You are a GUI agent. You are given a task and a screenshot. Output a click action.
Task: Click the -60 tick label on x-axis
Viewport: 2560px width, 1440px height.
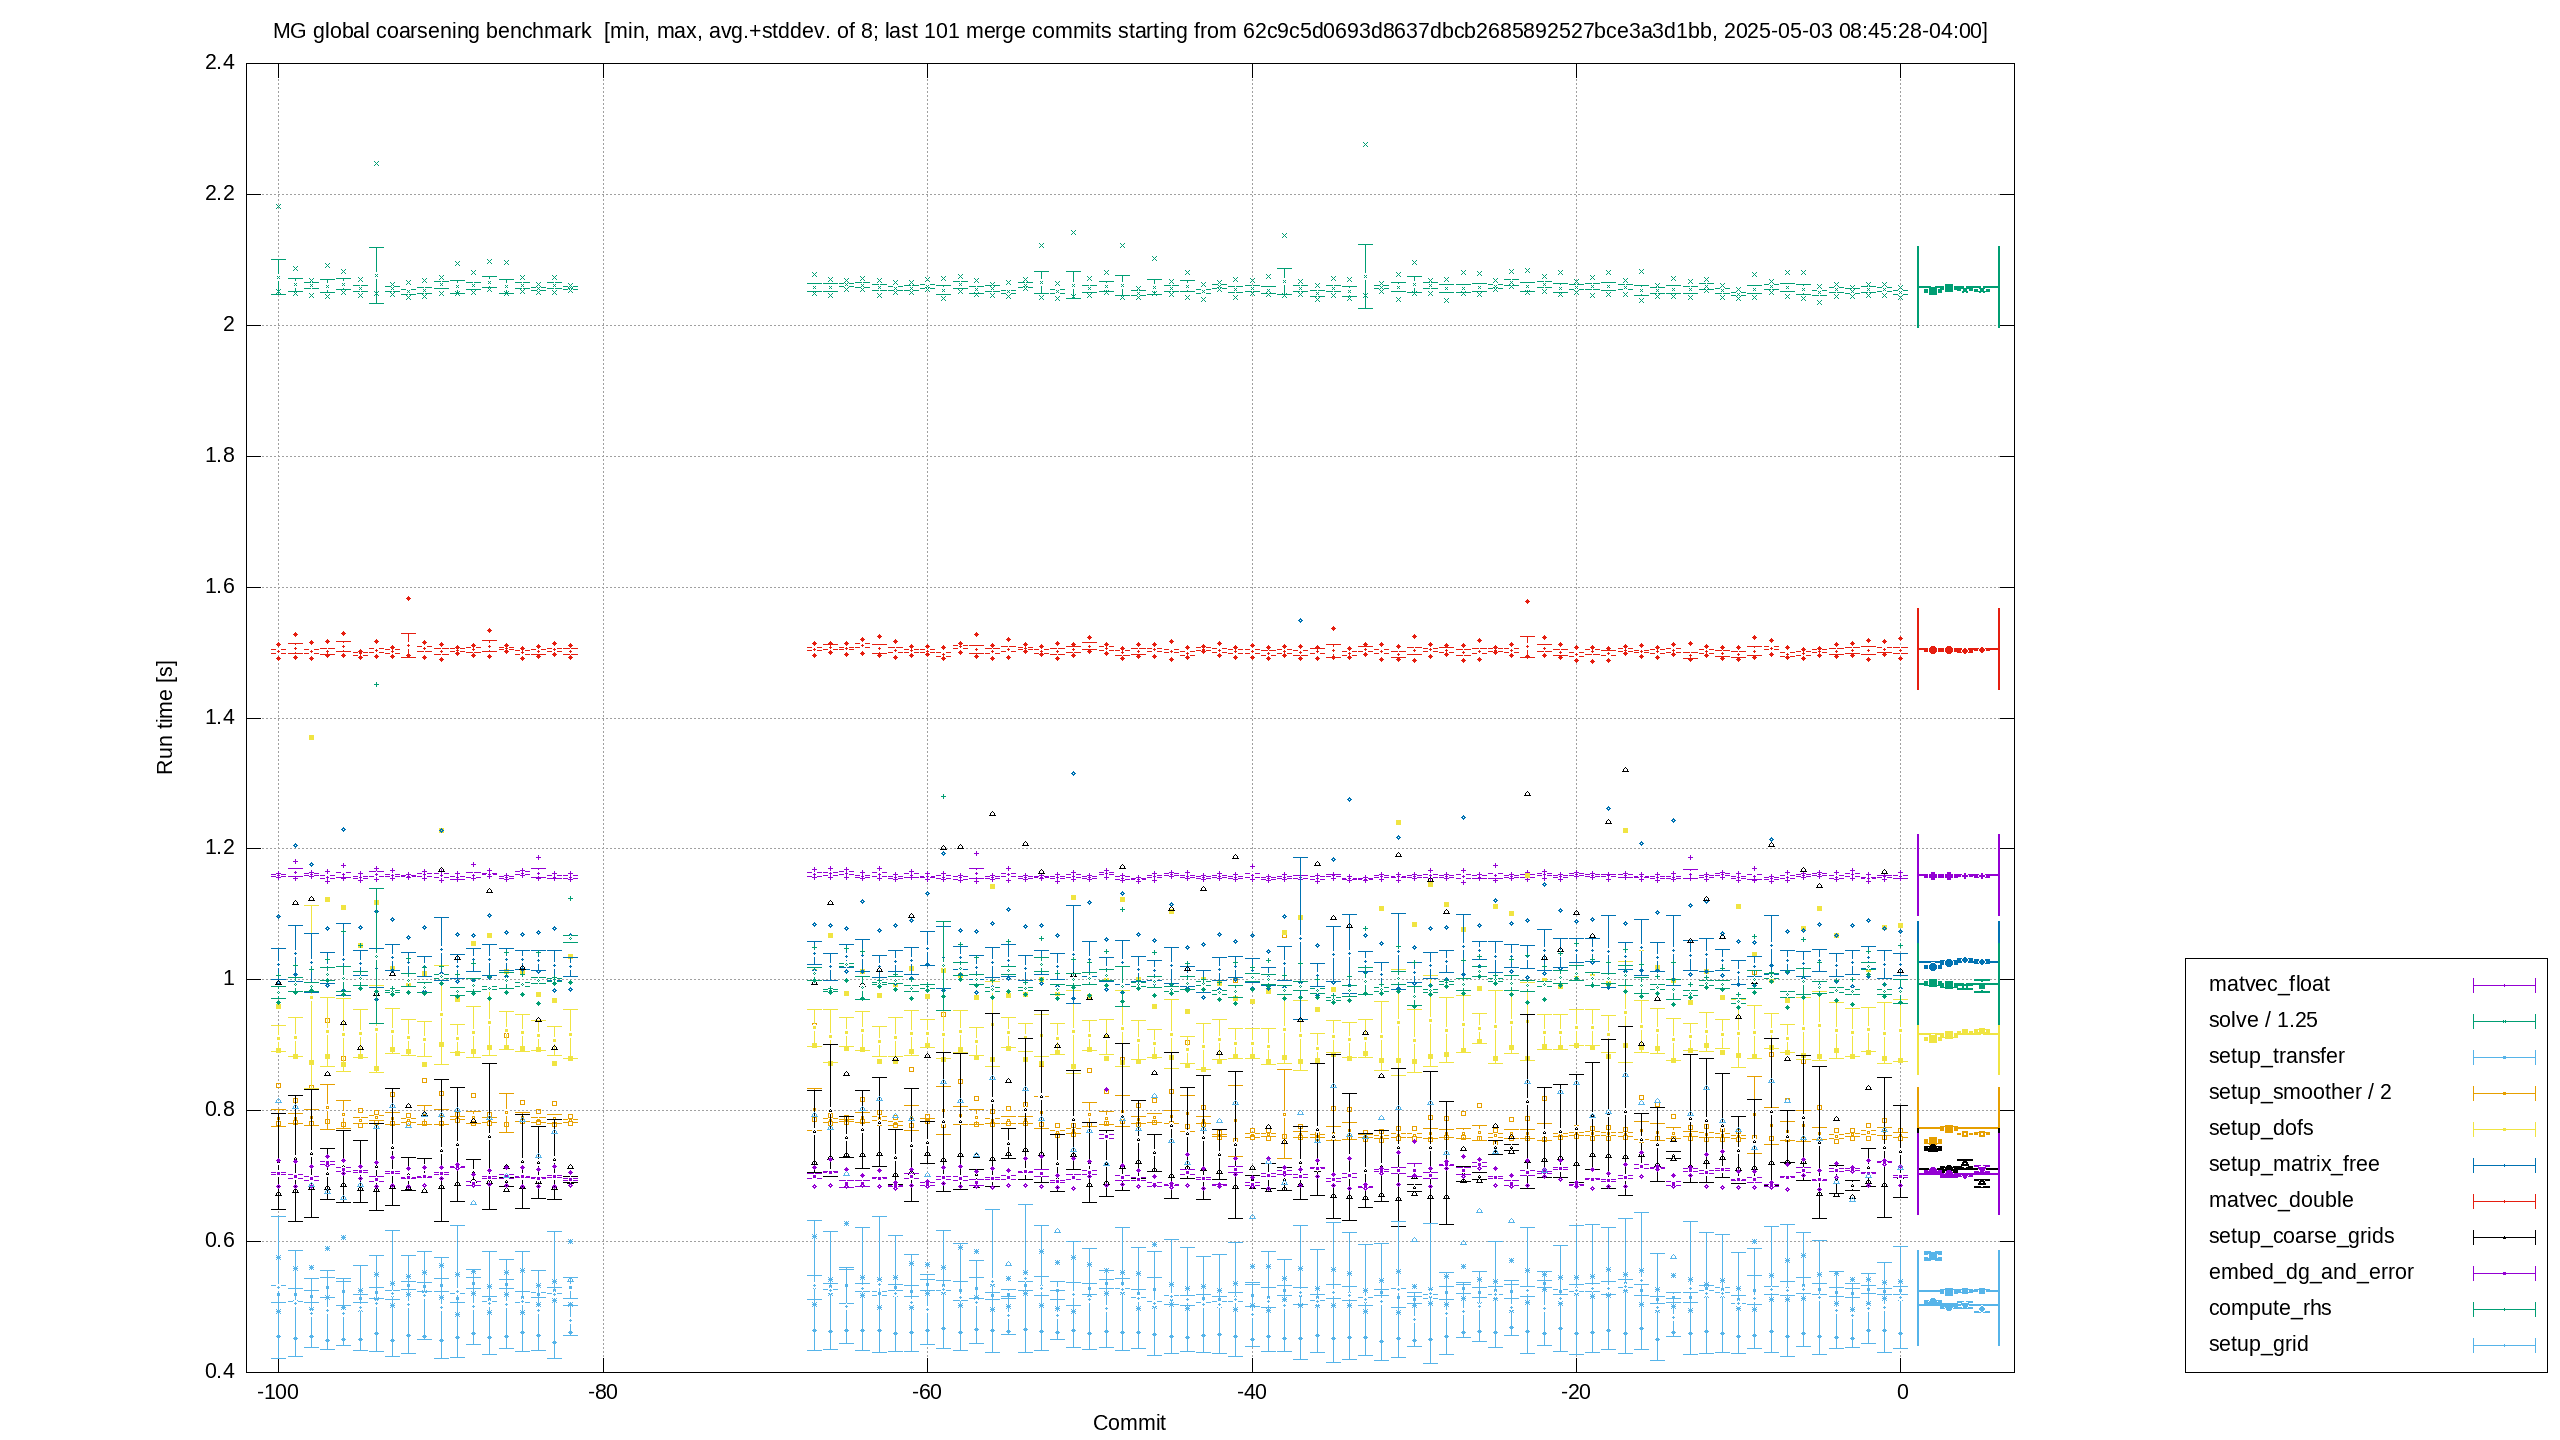[x=926, y=1392]
